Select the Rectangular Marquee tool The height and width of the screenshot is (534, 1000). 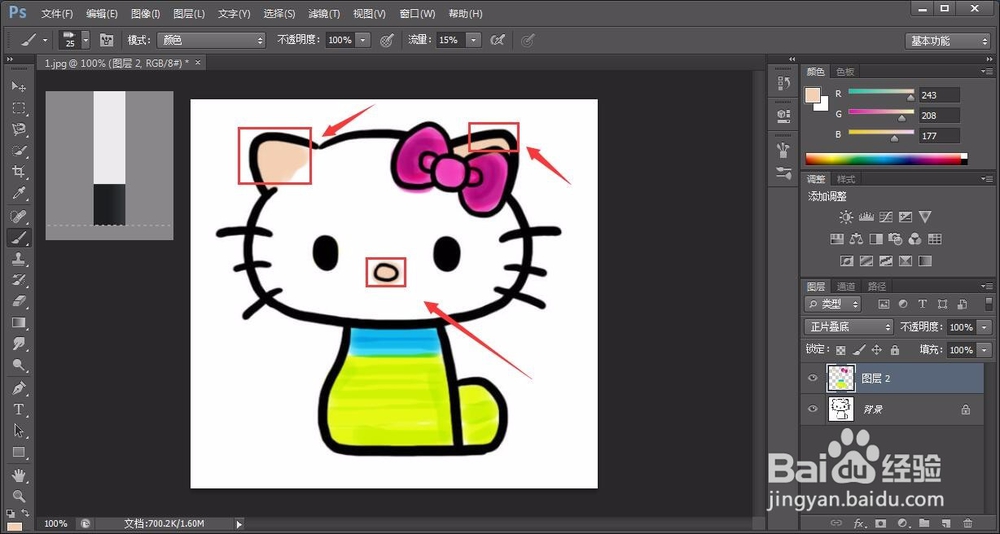18,108
